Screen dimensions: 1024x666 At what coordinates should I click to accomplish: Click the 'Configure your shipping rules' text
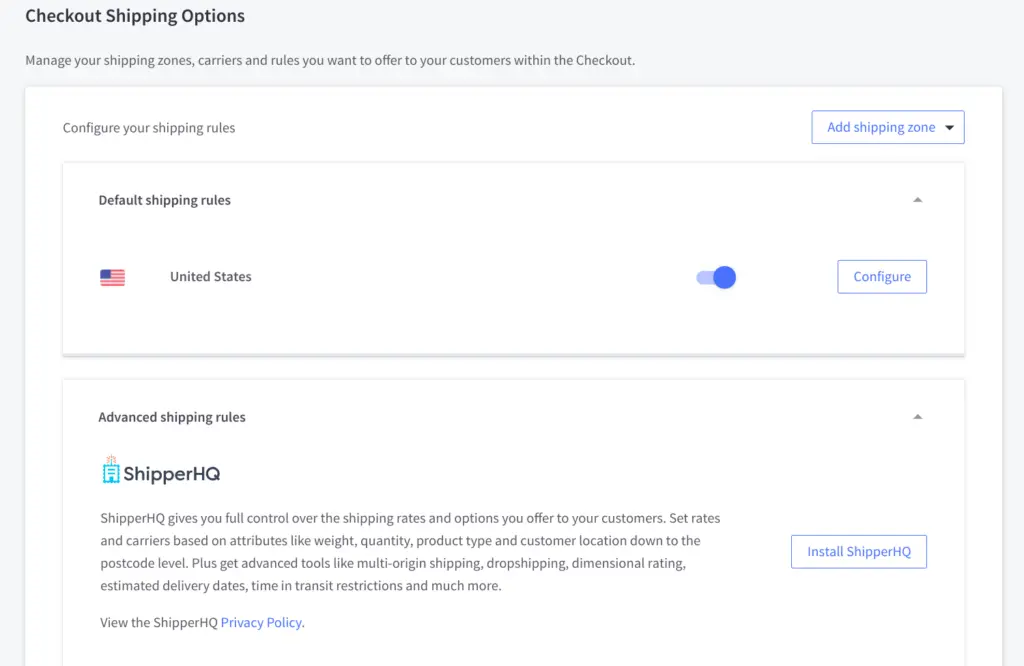pos(149,128)
